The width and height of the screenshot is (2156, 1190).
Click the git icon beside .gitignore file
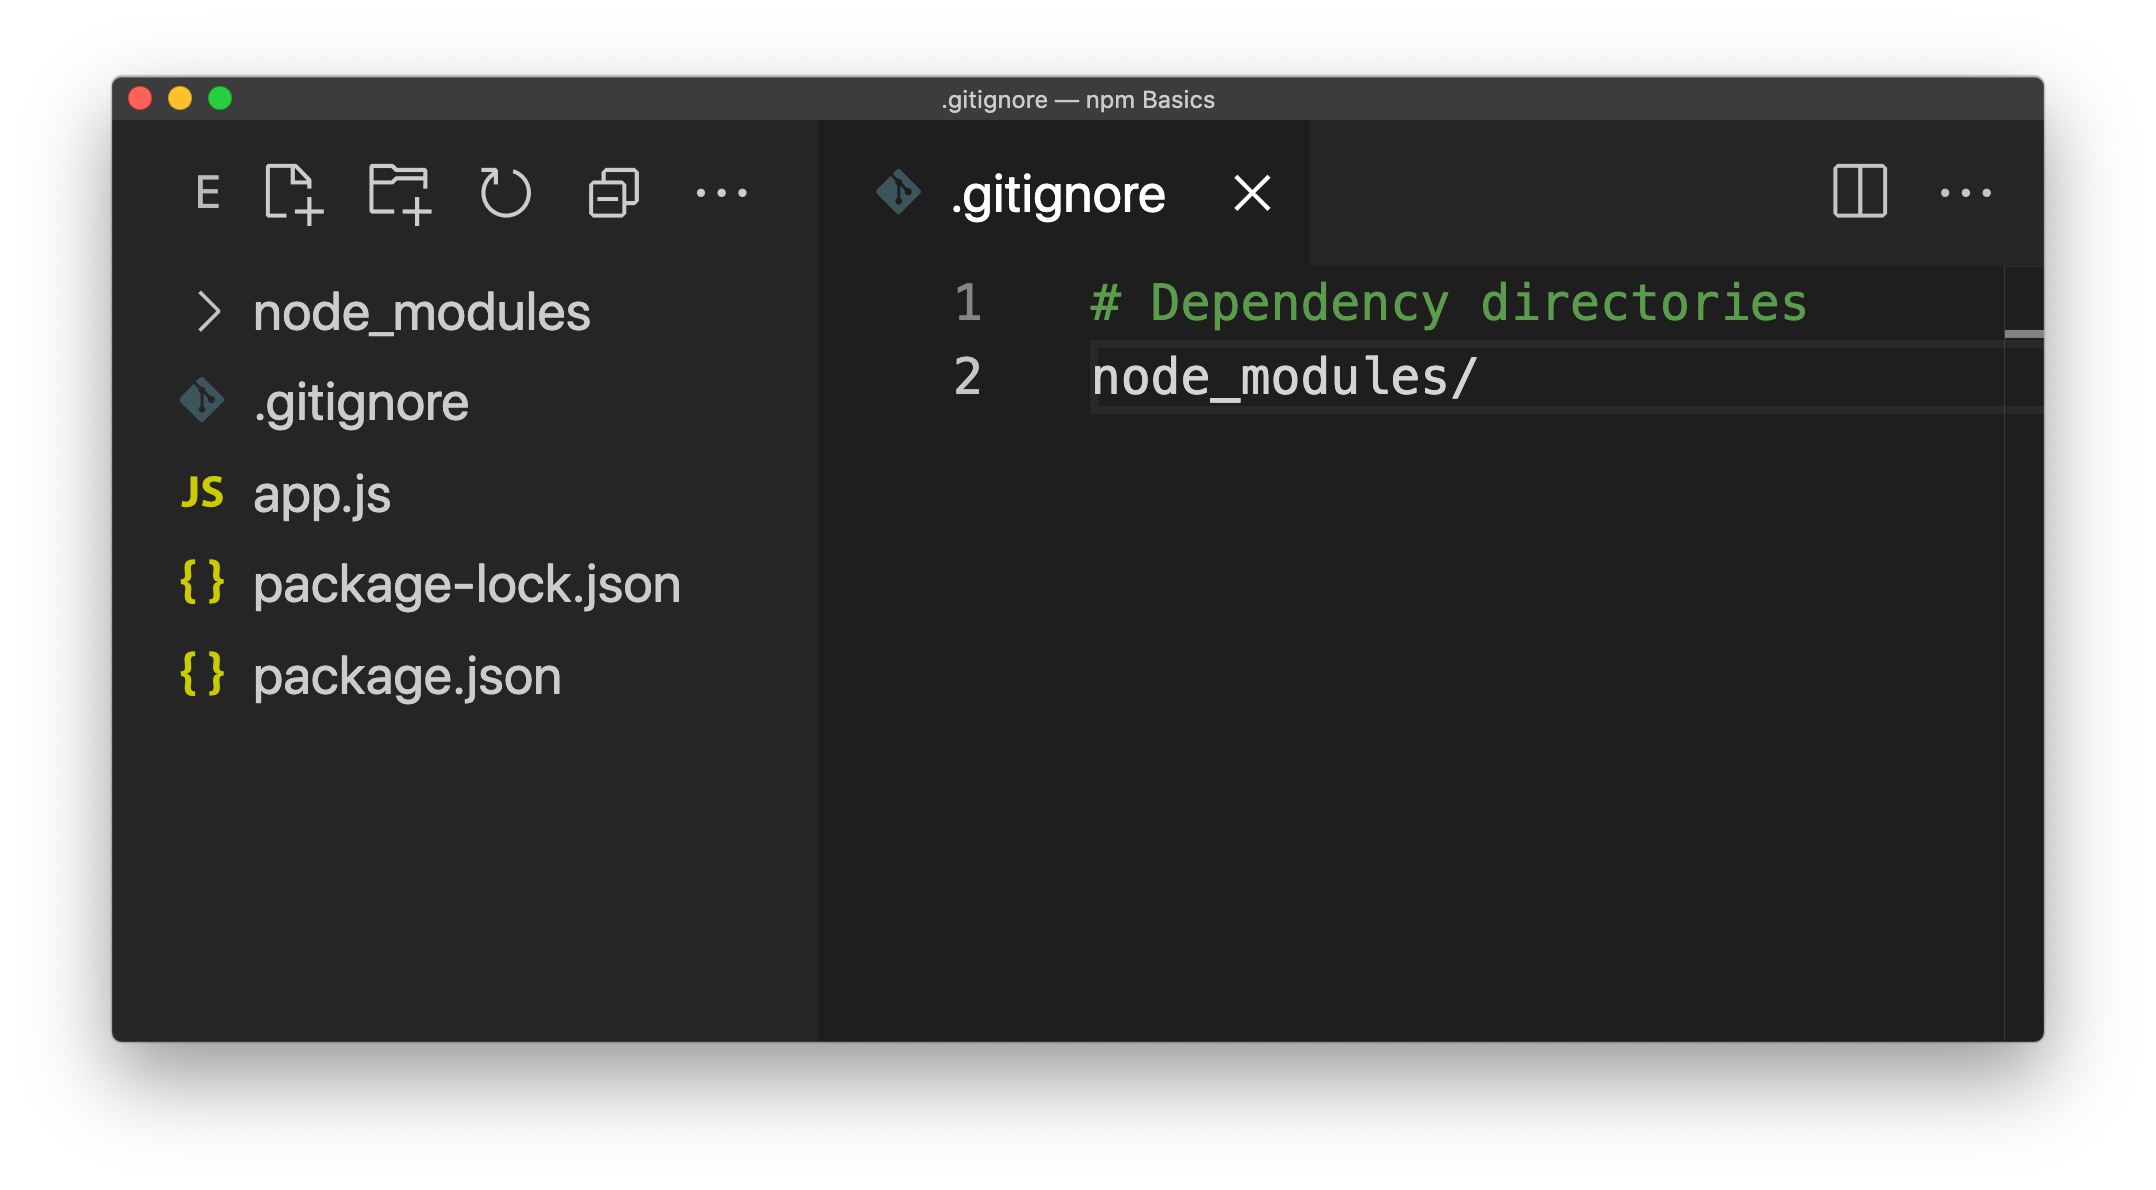tap(202, 401)
